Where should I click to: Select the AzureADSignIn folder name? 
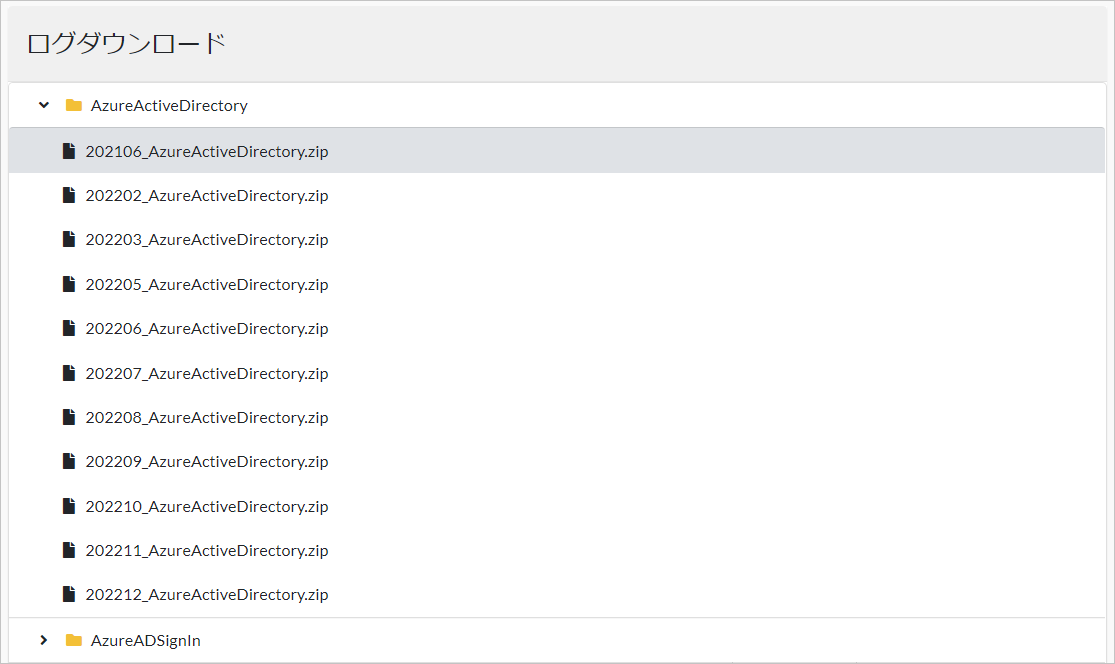pos(146,641)
